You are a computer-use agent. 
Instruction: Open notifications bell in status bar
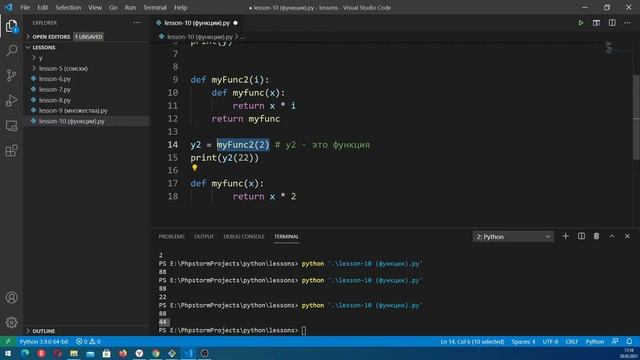click(629, 342)
